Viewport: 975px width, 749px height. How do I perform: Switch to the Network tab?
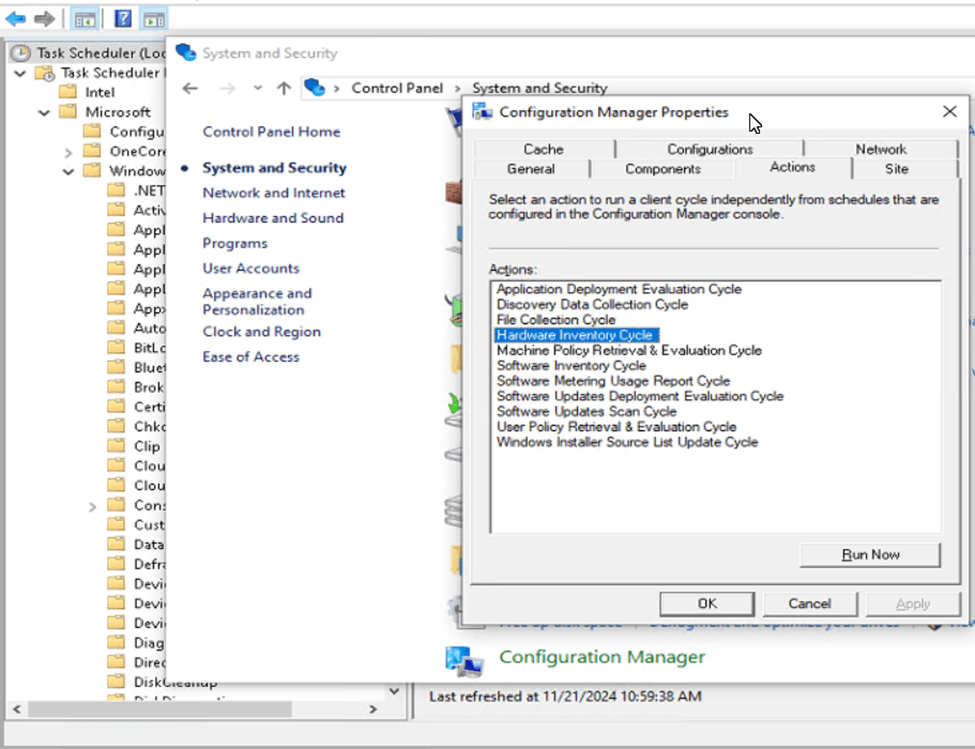880,149
